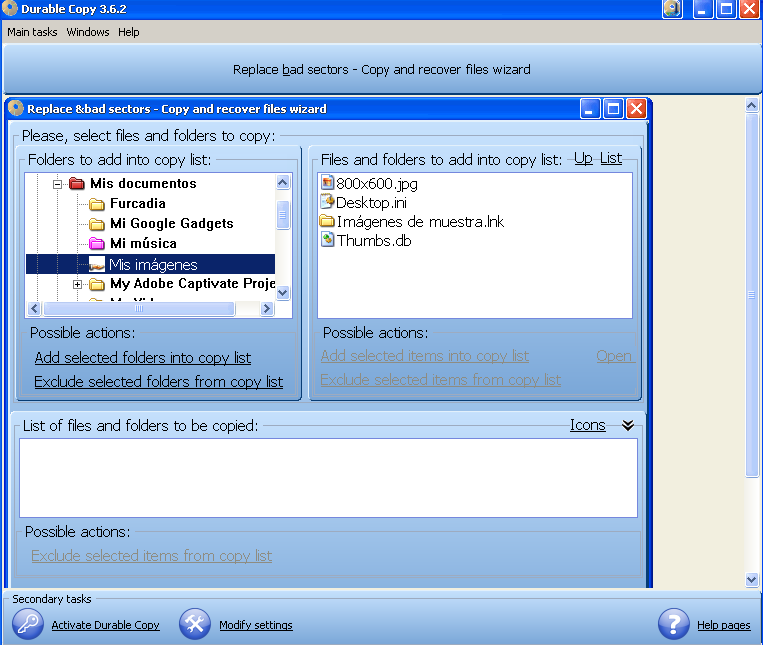Click the wizard window title bar icon
This screenshot has width=763, height=645.
(x=16, y=108)
